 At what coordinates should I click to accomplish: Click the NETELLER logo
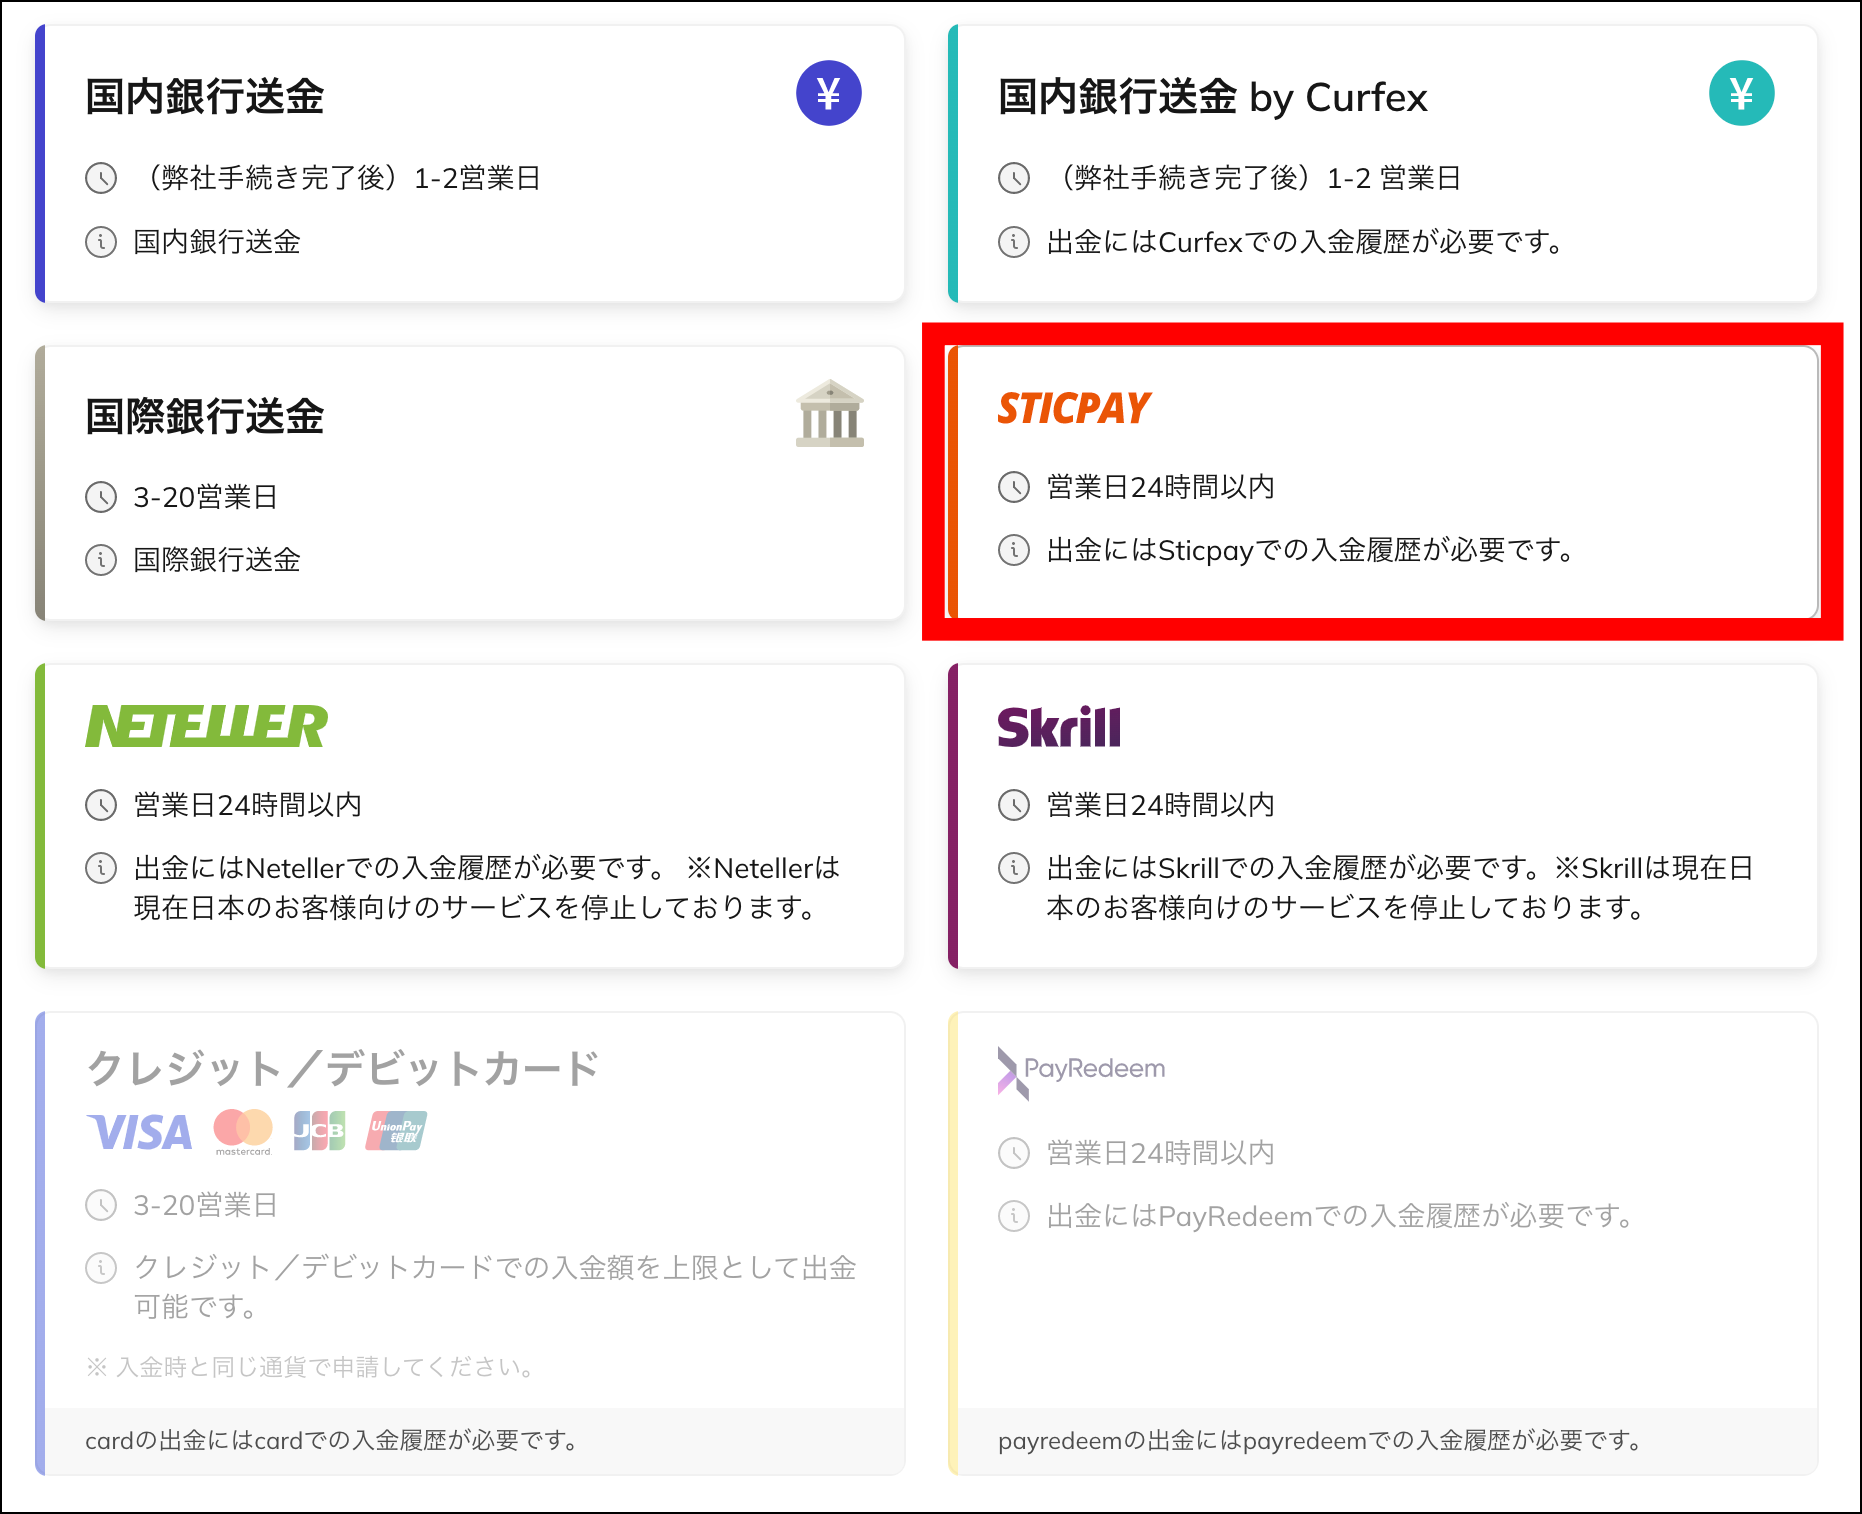206,726
